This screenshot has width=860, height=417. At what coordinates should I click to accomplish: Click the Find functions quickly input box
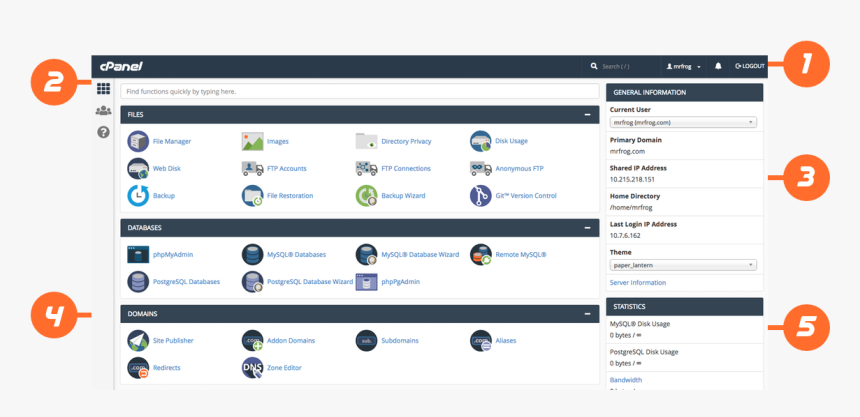(360, 92)
